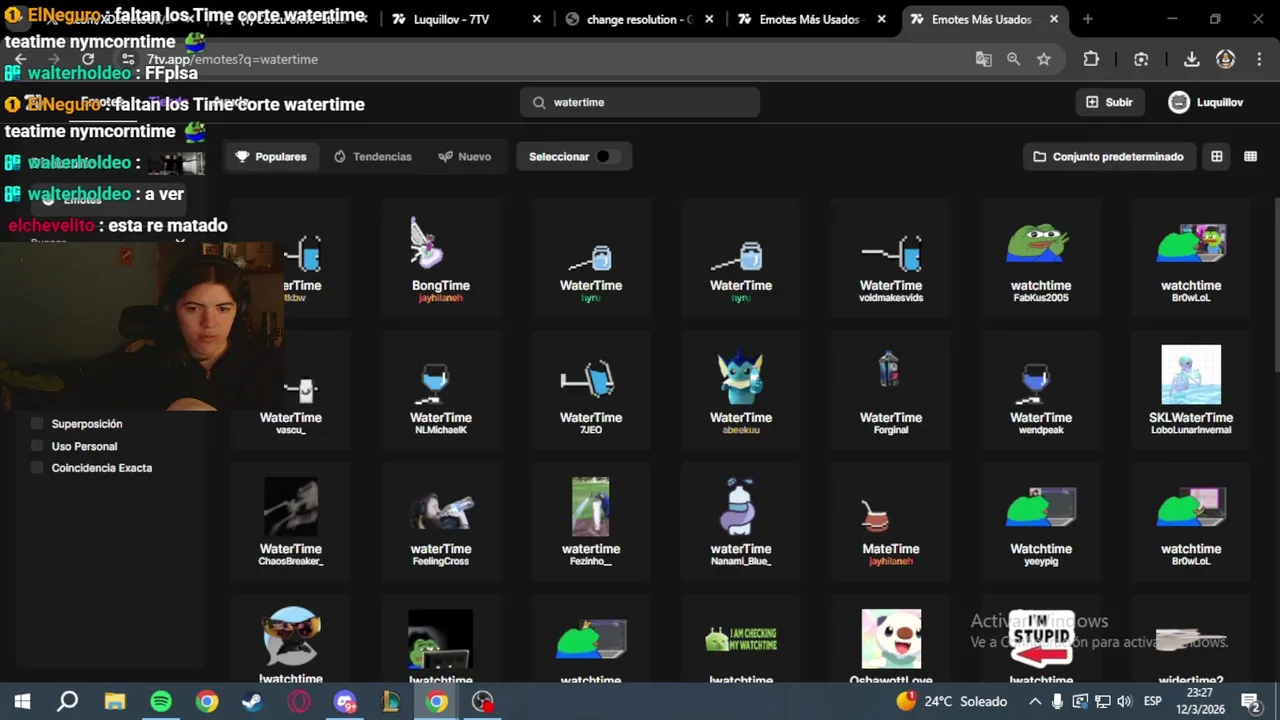
Task: Open the WaterTime emote by NLMichaelK
Action: pyautogui.click(x=441, y=390)
